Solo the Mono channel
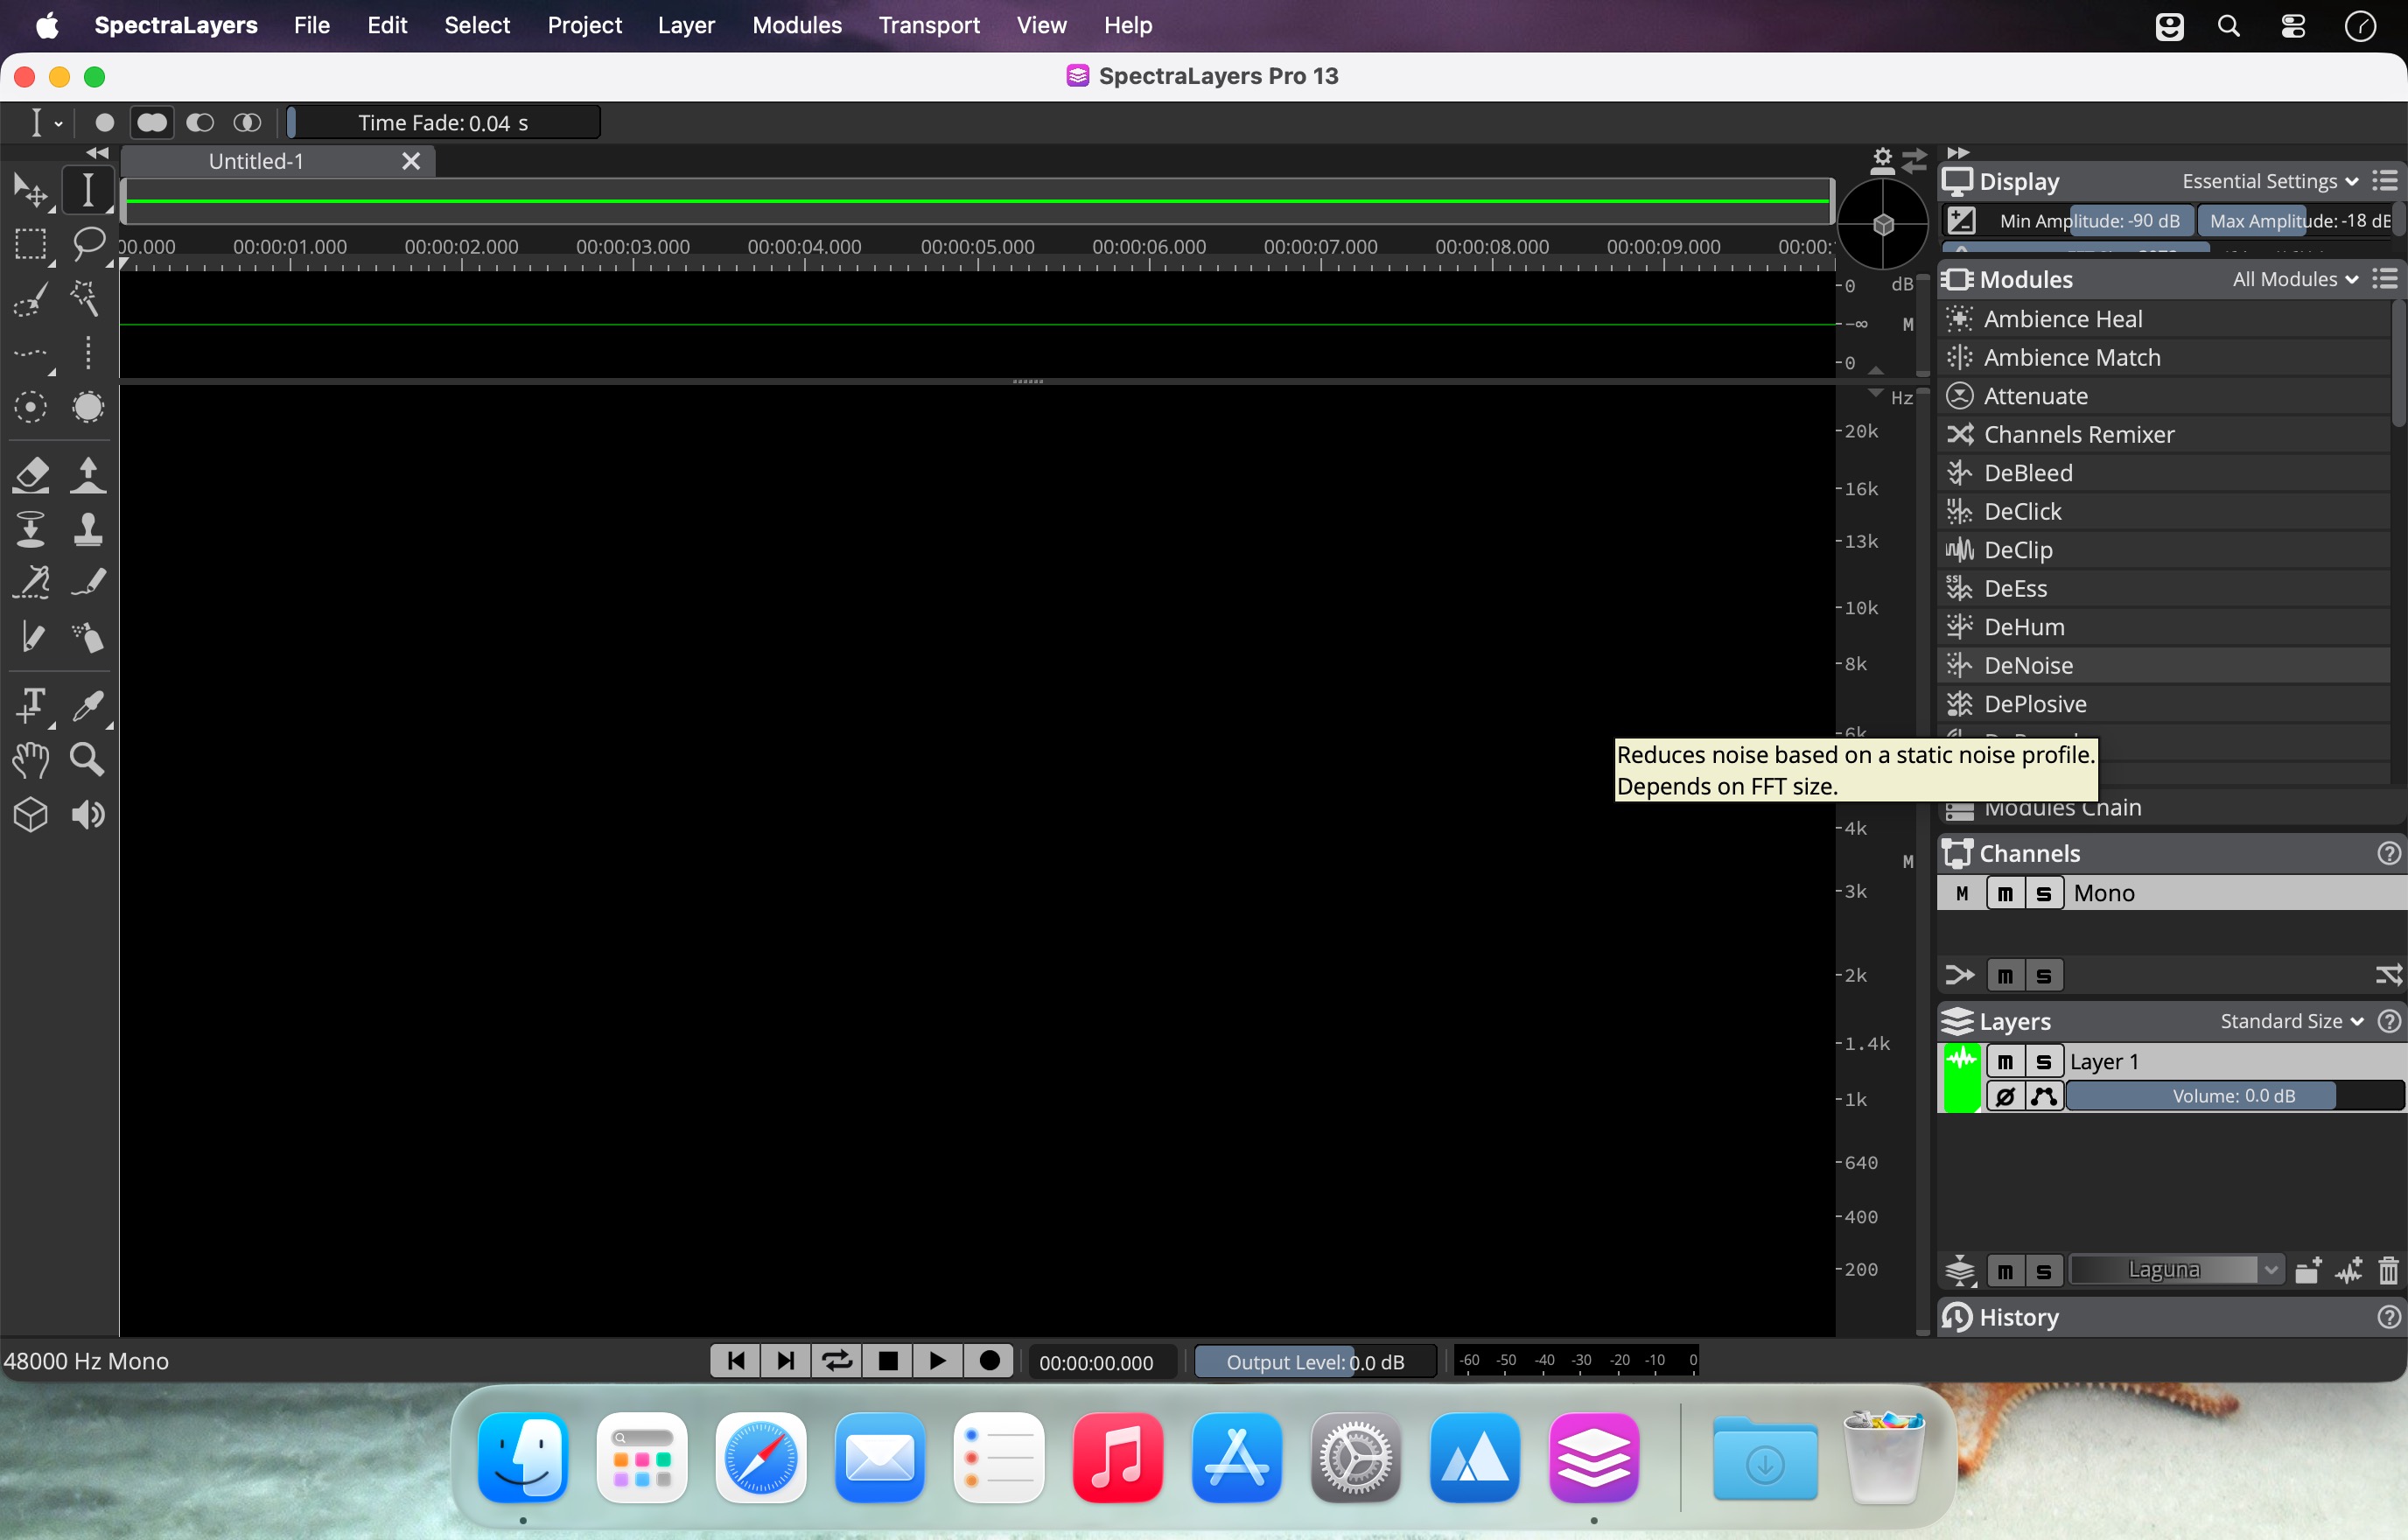Image resolution: width=2408 pixels, height=1540 pixels. (x=2043, y=893)
